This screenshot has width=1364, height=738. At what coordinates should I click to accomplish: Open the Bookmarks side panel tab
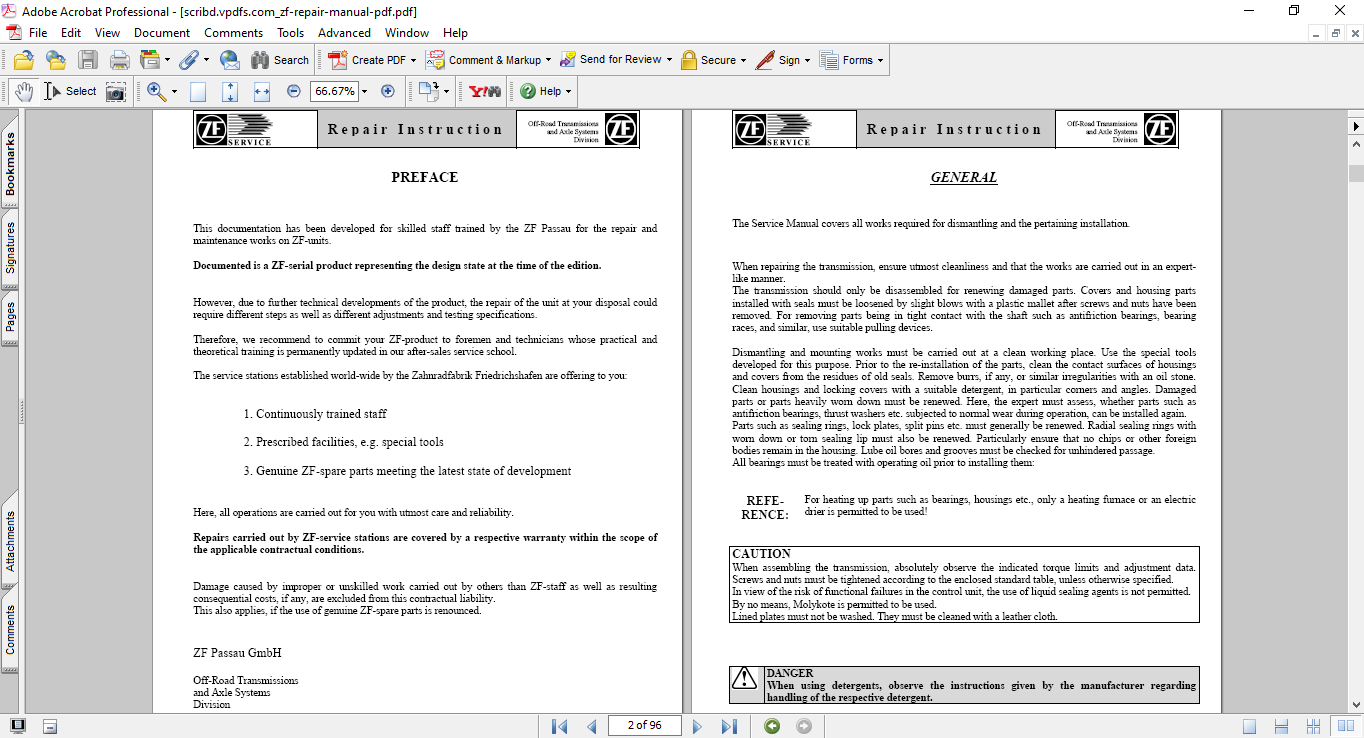[x=10, y=164]
